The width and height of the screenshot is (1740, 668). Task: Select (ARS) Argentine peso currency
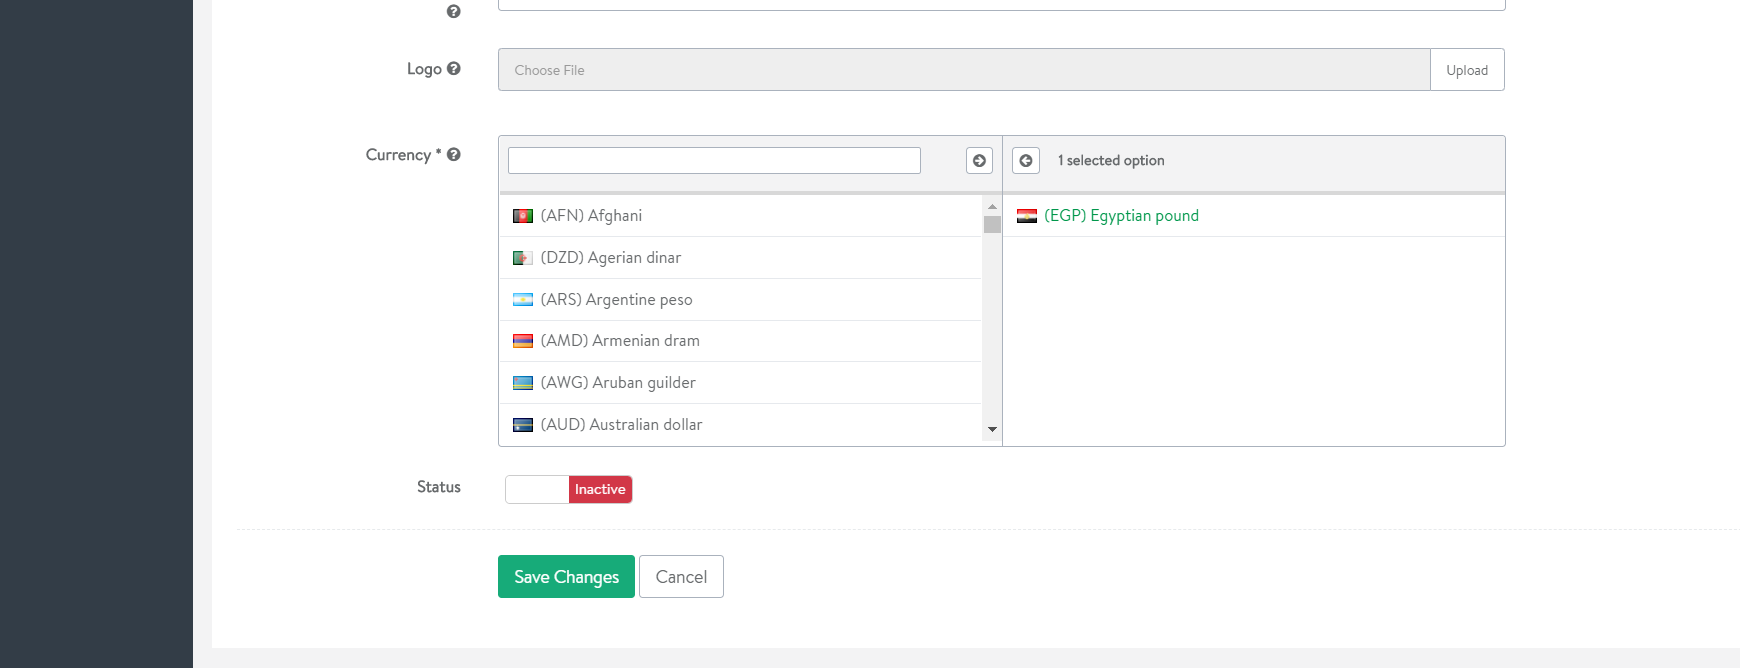741,300
